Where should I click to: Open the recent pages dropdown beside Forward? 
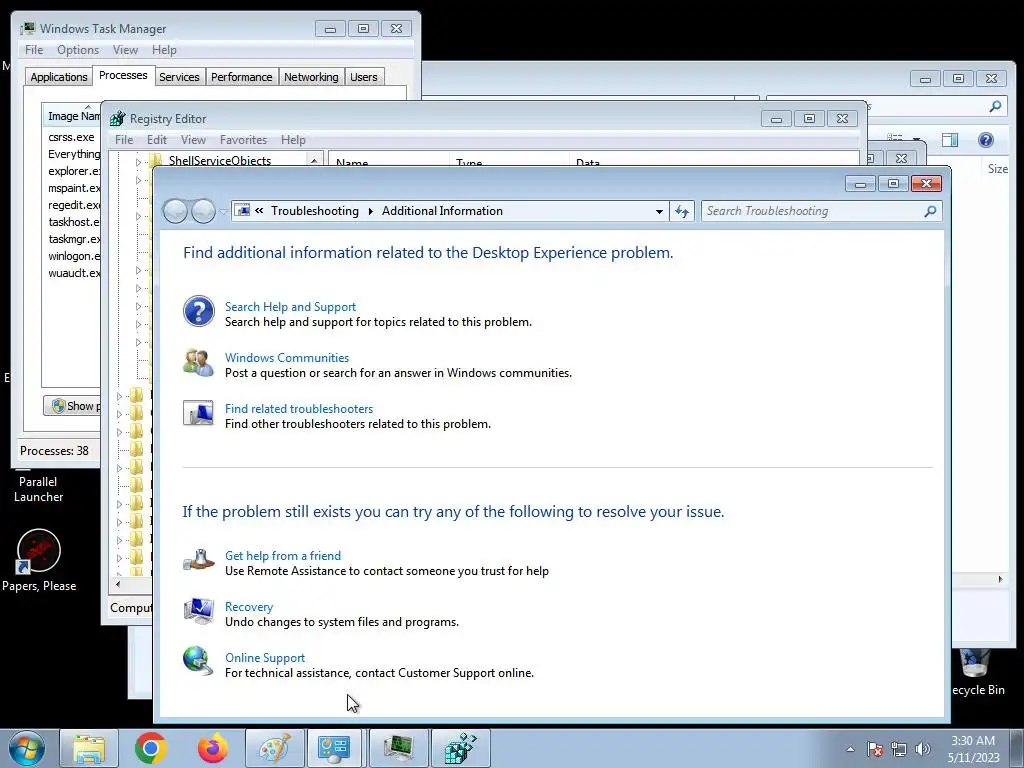[223, 212]
